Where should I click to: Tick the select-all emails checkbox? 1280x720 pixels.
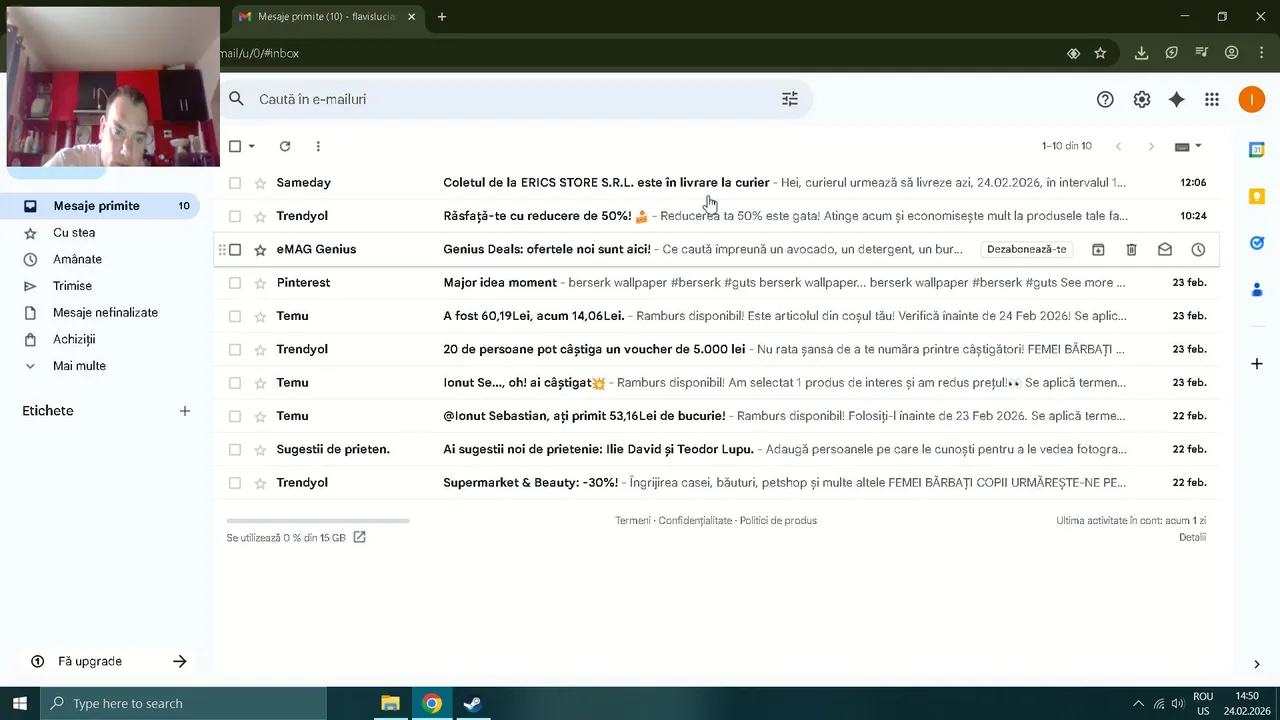[235, 146]
